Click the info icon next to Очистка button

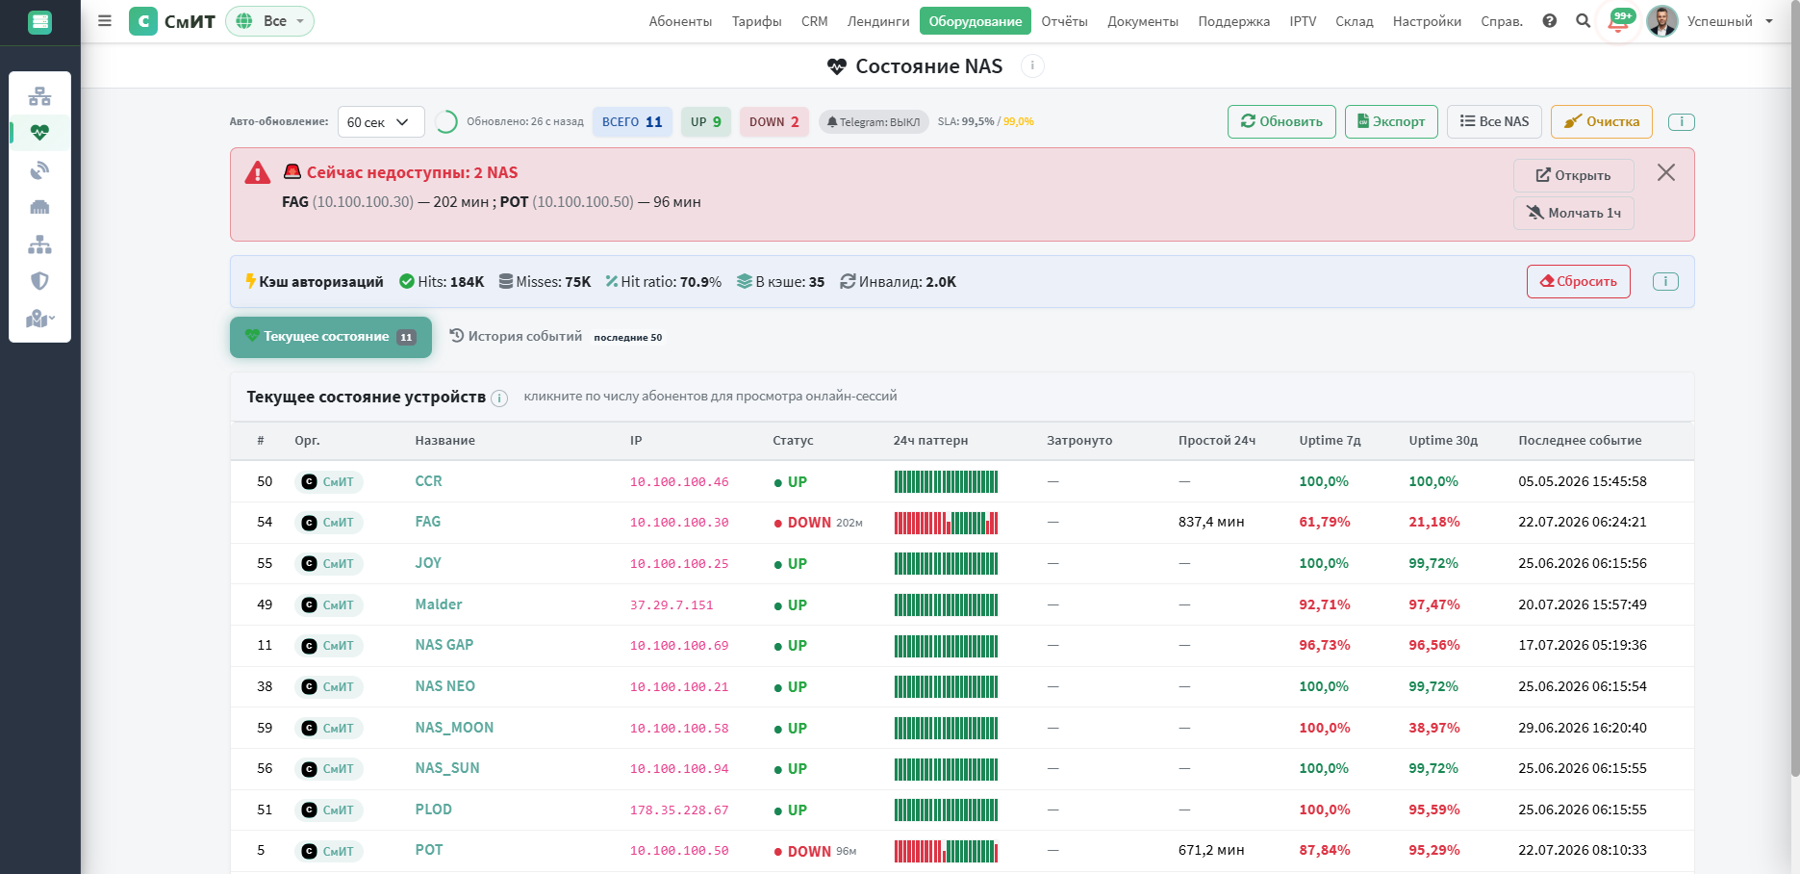point(1681,122)
